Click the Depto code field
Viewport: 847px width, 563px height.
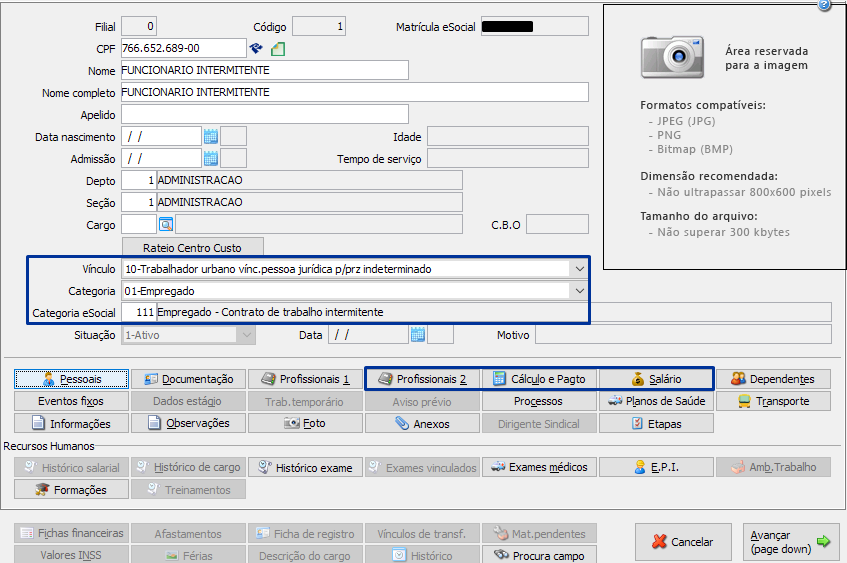[x=139, y=180]
